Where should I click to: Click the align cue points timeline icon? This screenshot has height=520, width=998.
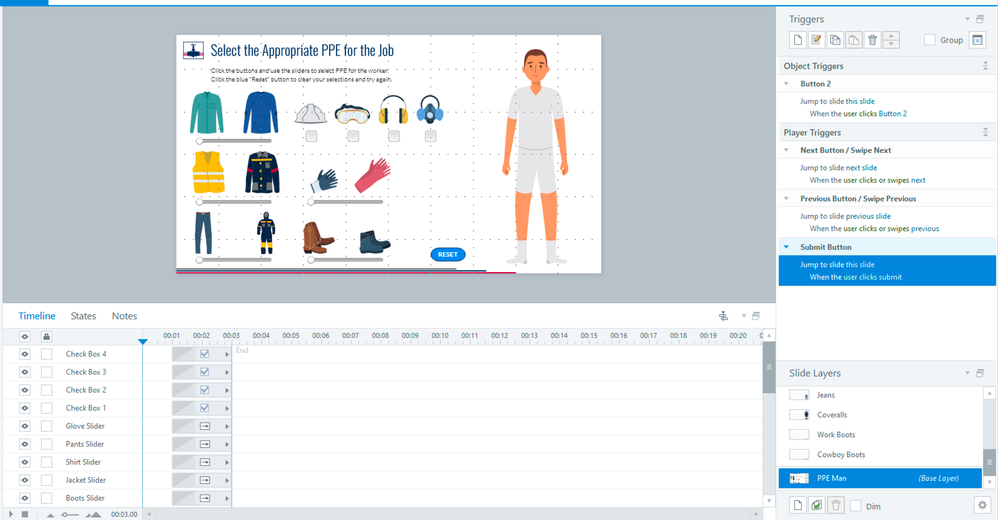(723, 316)
